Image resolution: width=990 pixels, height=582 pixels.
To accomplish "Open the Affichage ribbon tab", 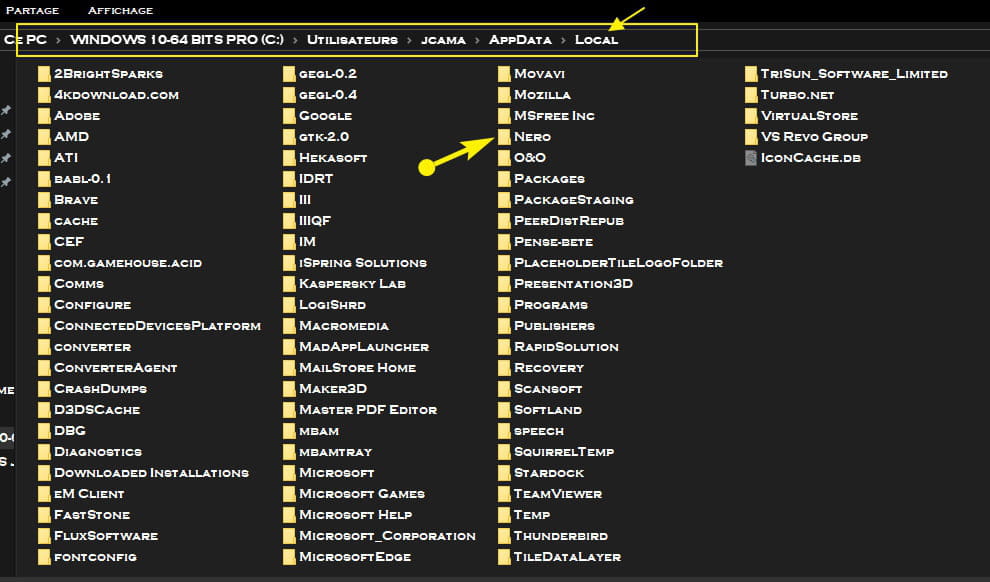I will (120, 11).
